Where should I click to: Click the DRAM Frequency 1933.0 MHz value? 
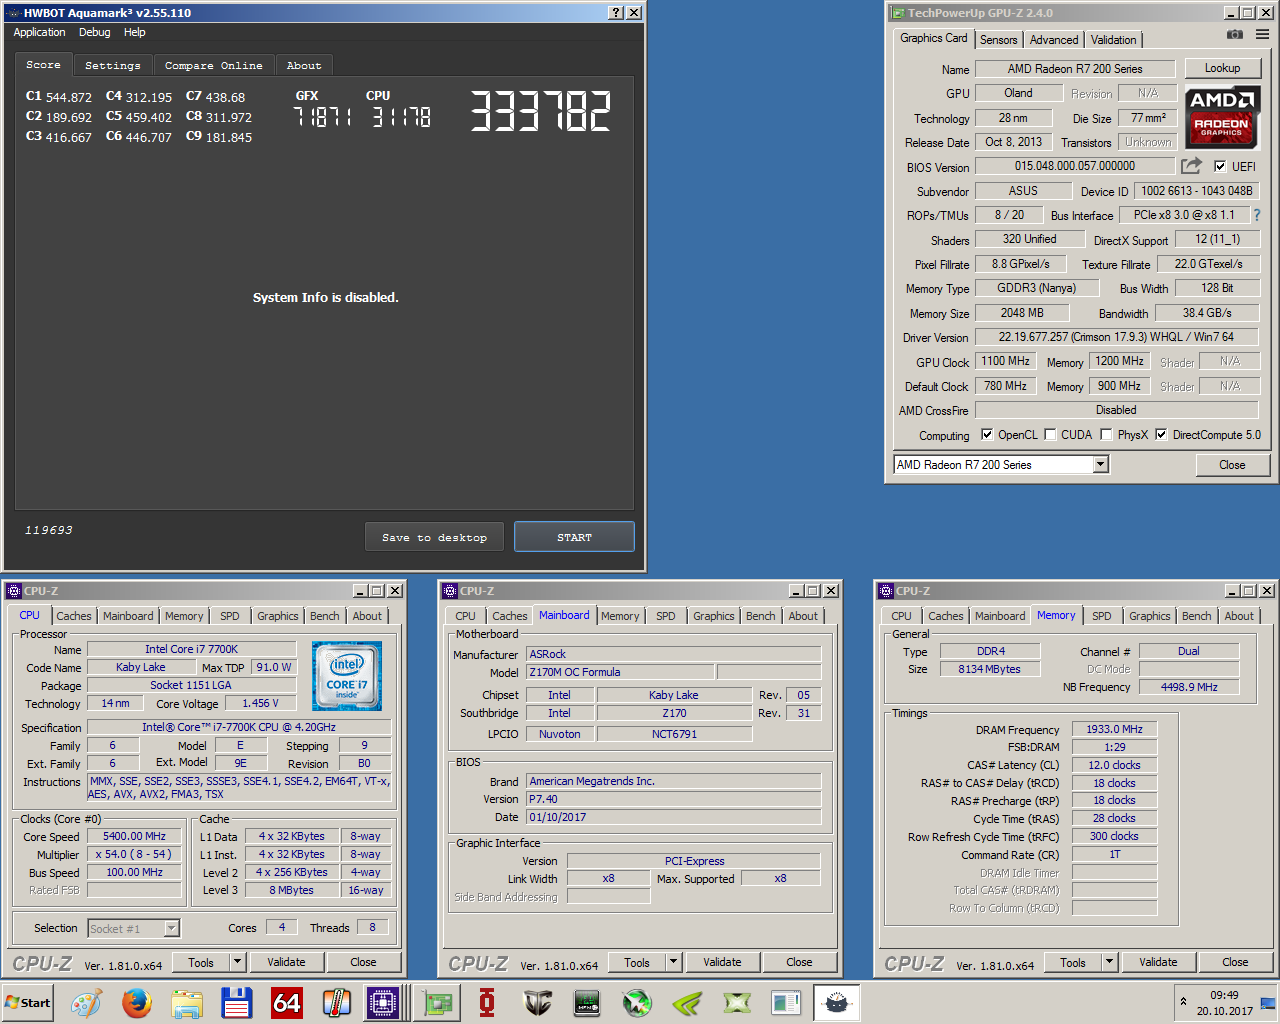[1114, 729]
